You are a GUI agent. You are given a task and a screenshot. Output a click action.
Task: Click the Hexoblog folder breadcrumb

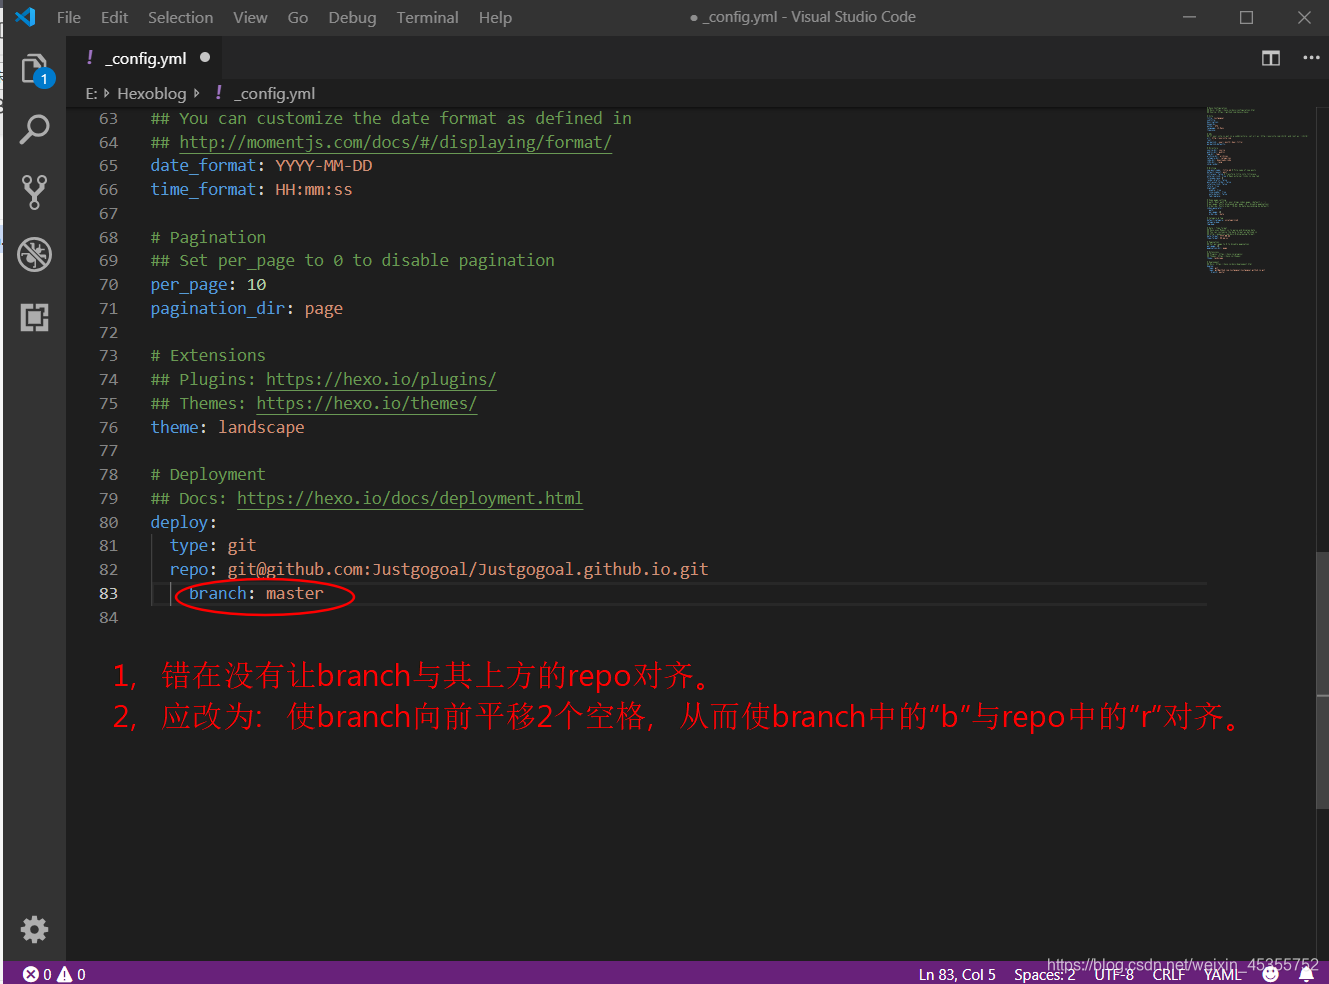[152, 93]
